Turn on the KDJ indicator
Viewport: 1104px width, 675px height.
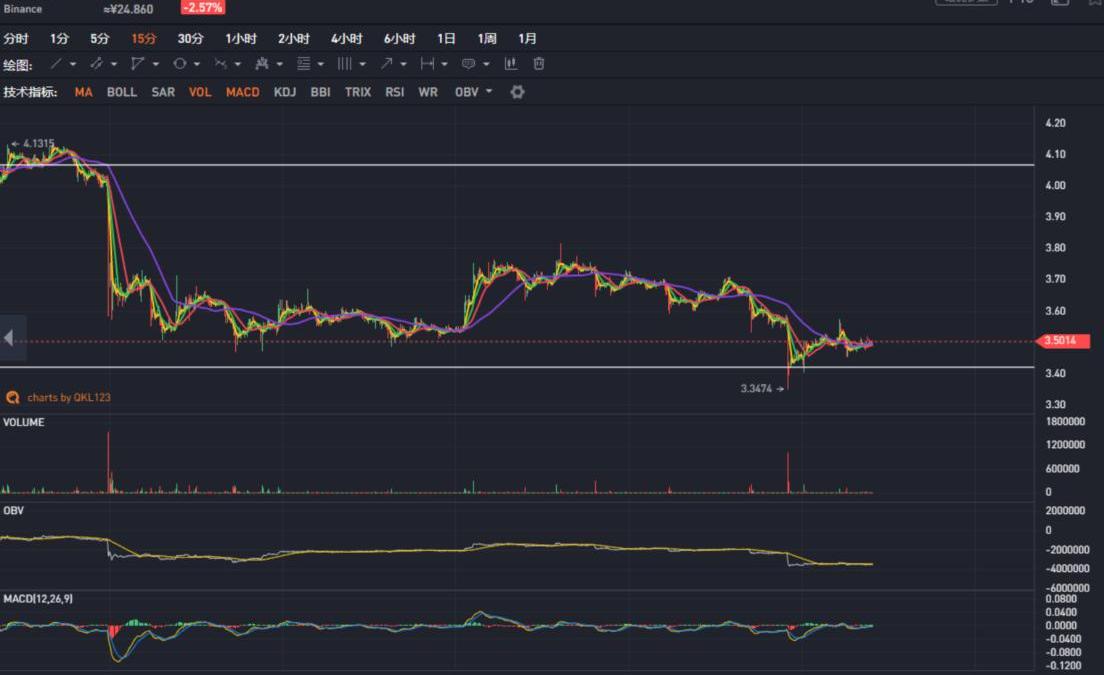[284, 92]
